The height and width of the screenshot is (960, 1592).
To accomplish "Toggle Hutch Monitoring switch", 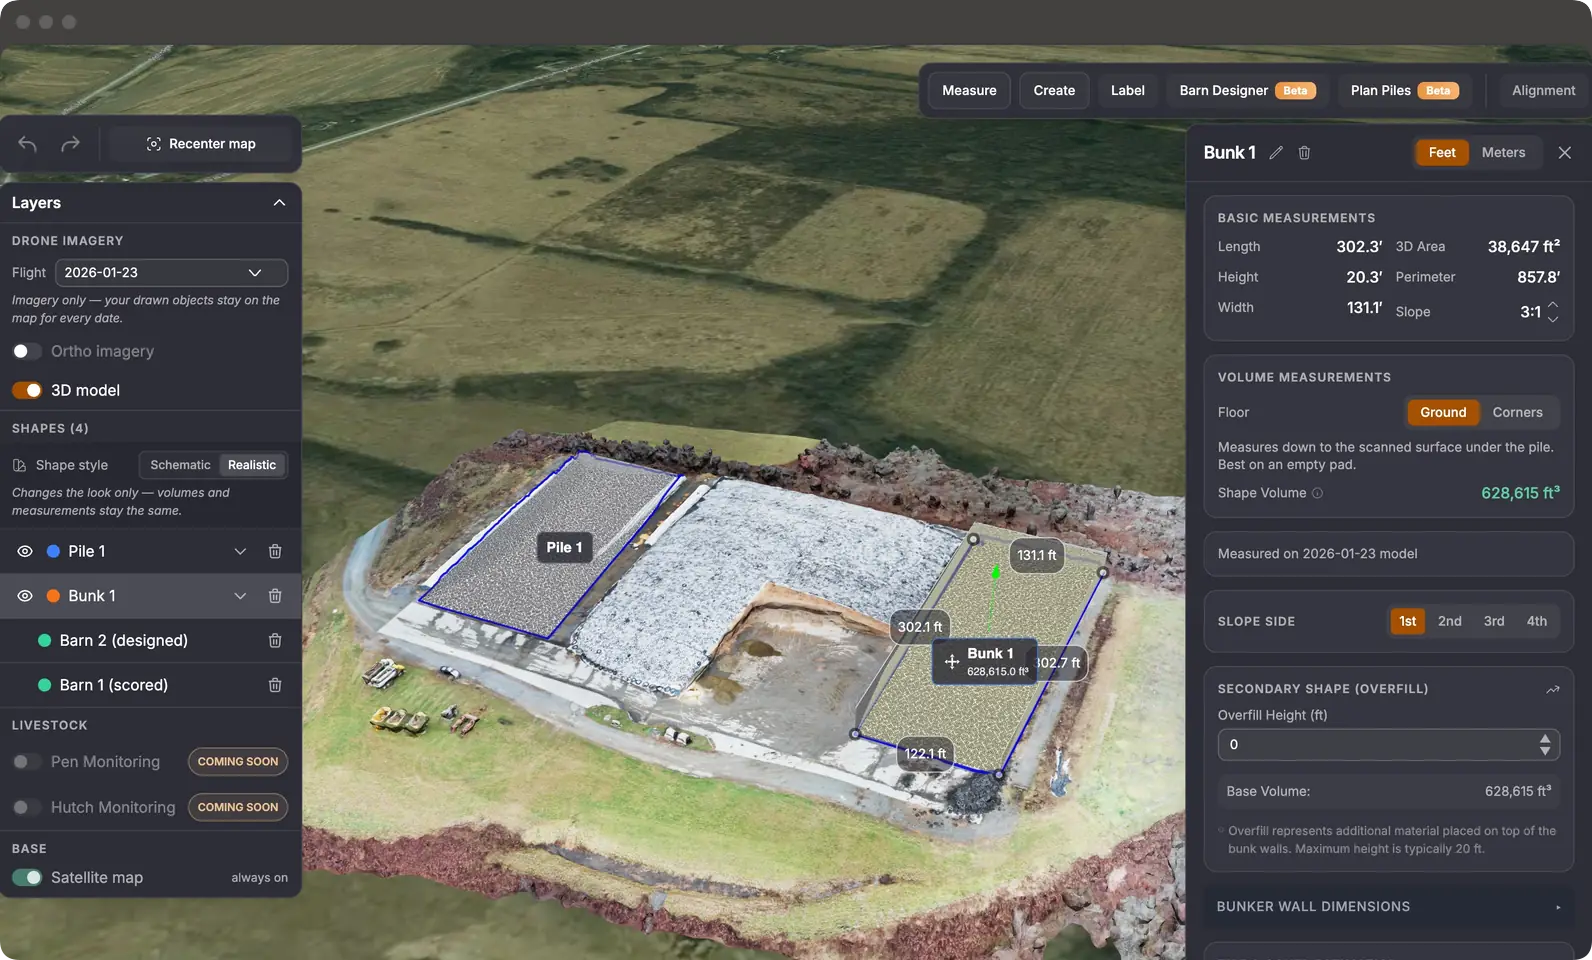I will pyautogui.click(x=27, y=807).
